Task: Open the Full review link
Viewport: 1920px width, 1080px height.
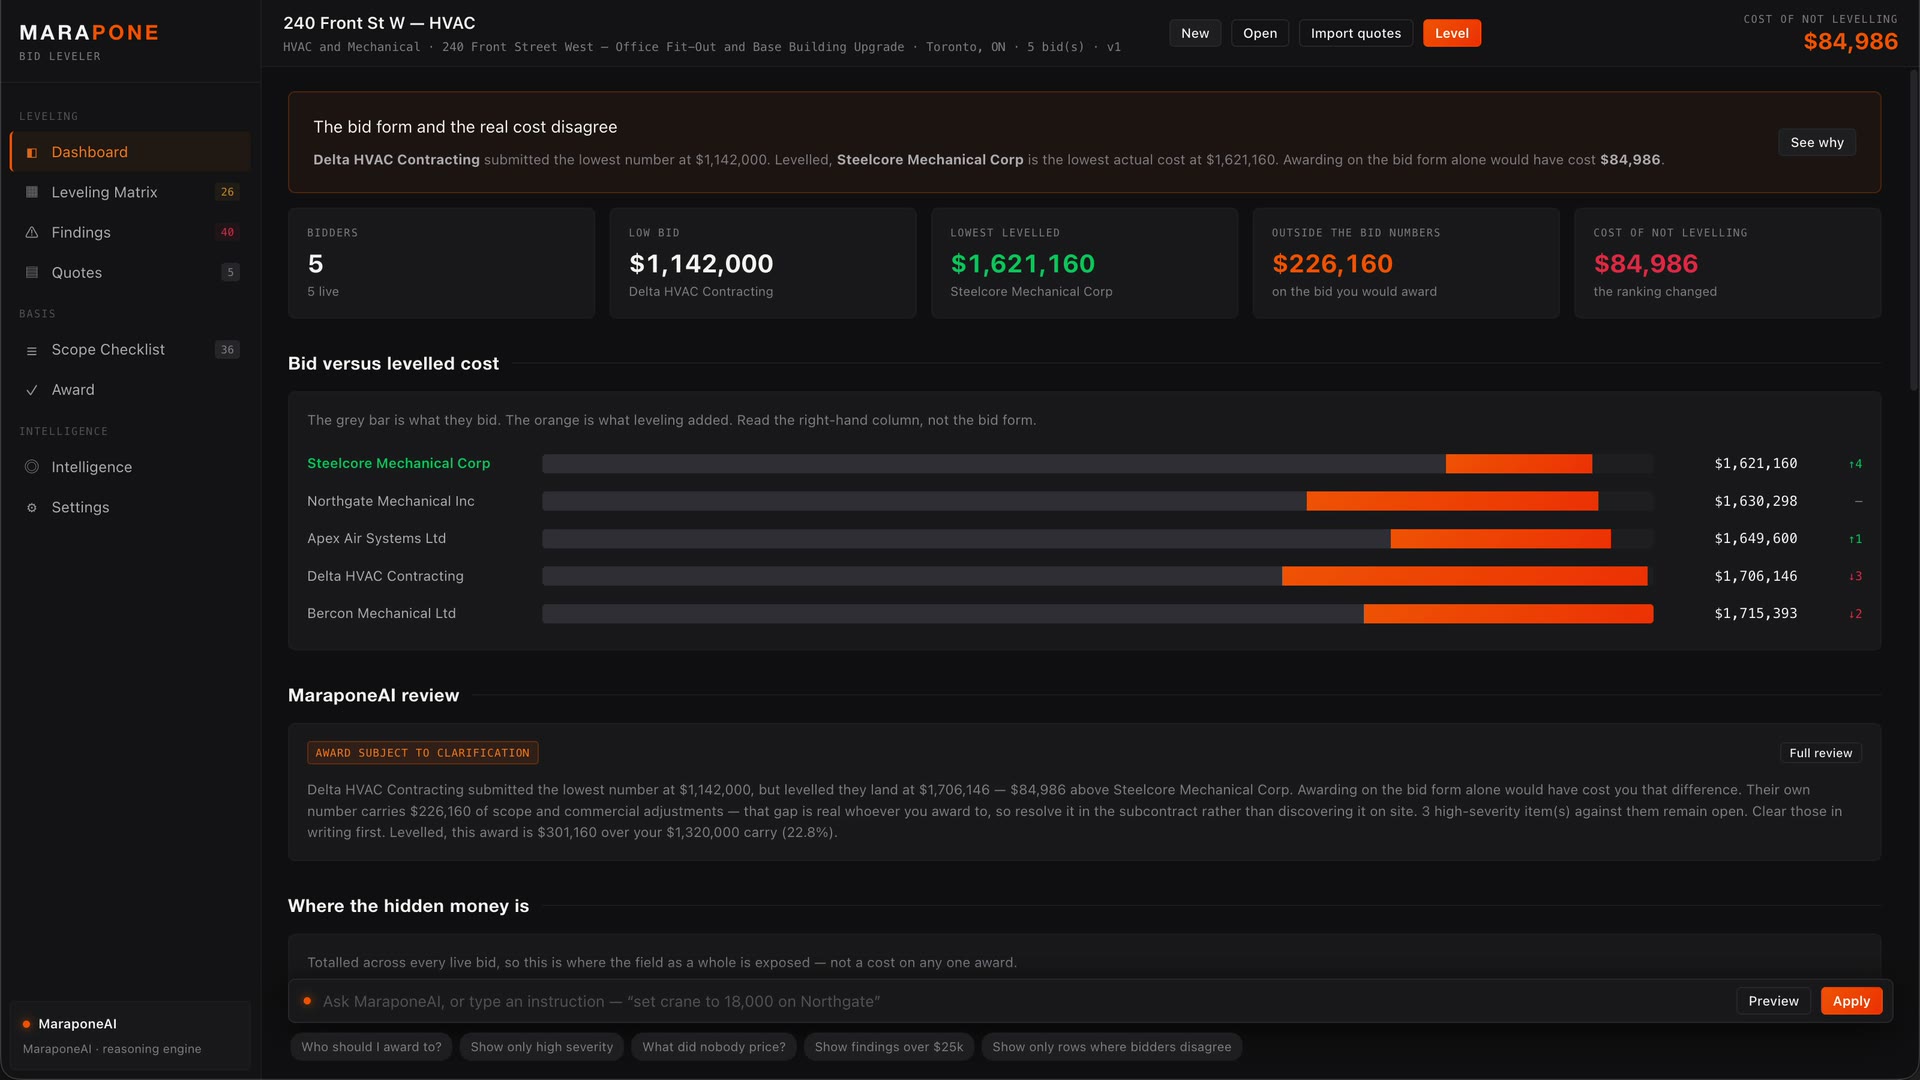Action: point(1820,753)
